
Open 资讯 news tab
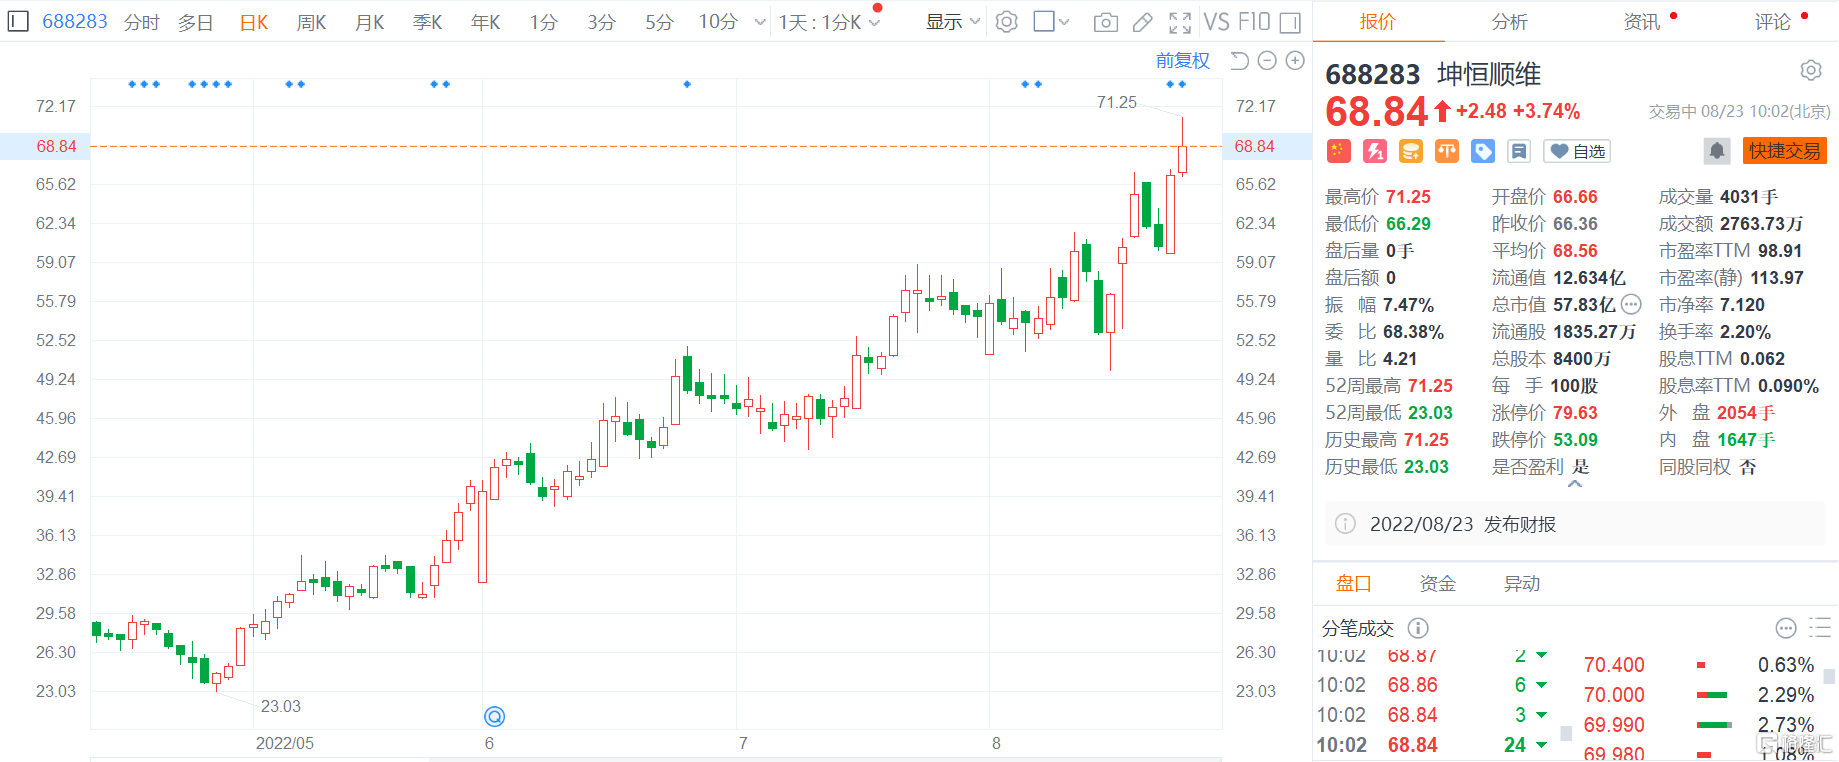tap(1641, 21)
